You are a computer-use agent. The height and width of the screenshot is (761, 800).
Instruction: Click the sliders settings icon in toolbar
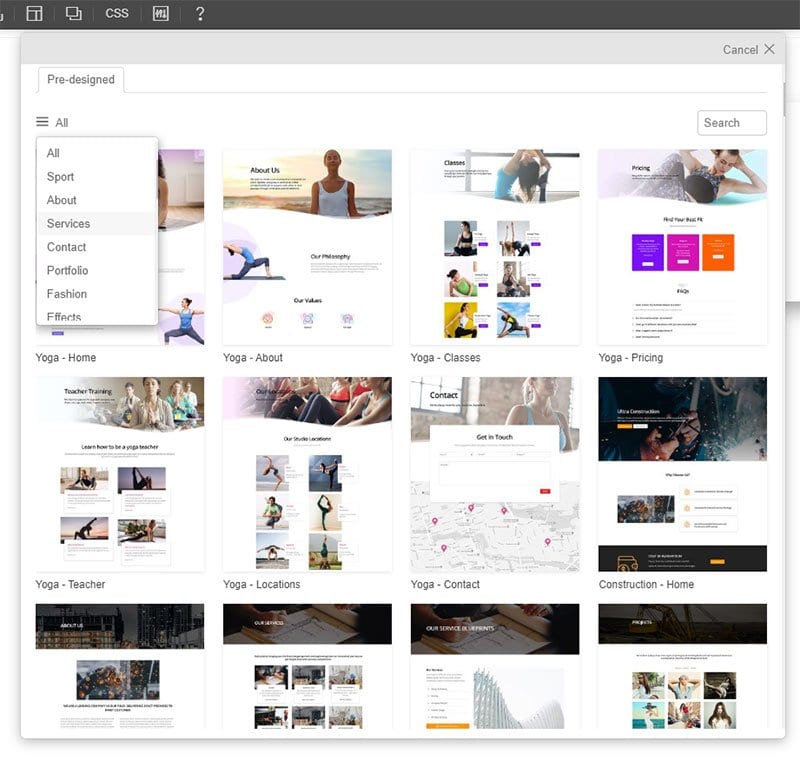coord(160,13)
